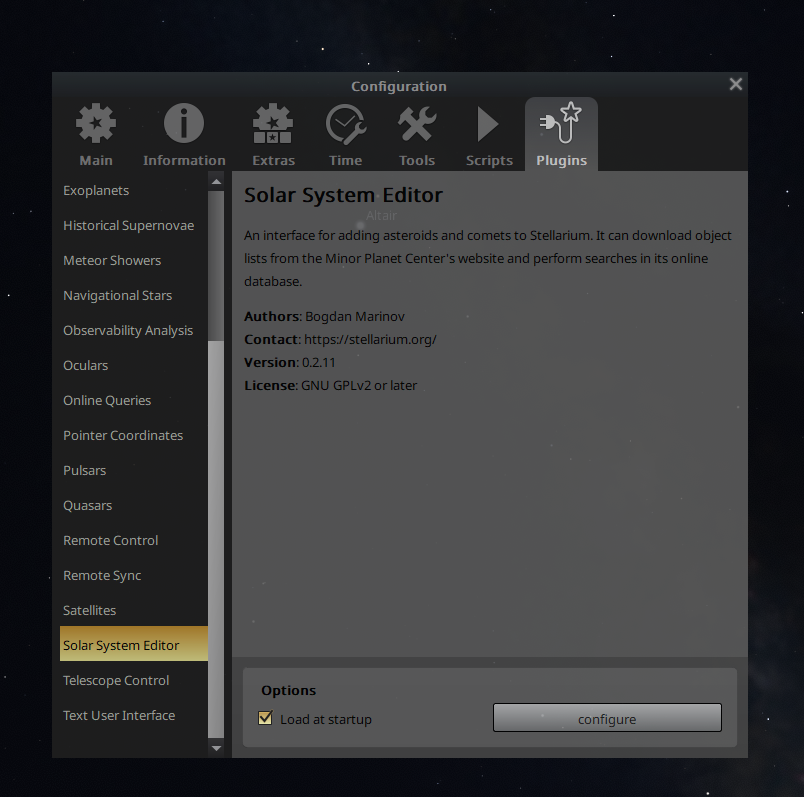Click the configure button

607,718
